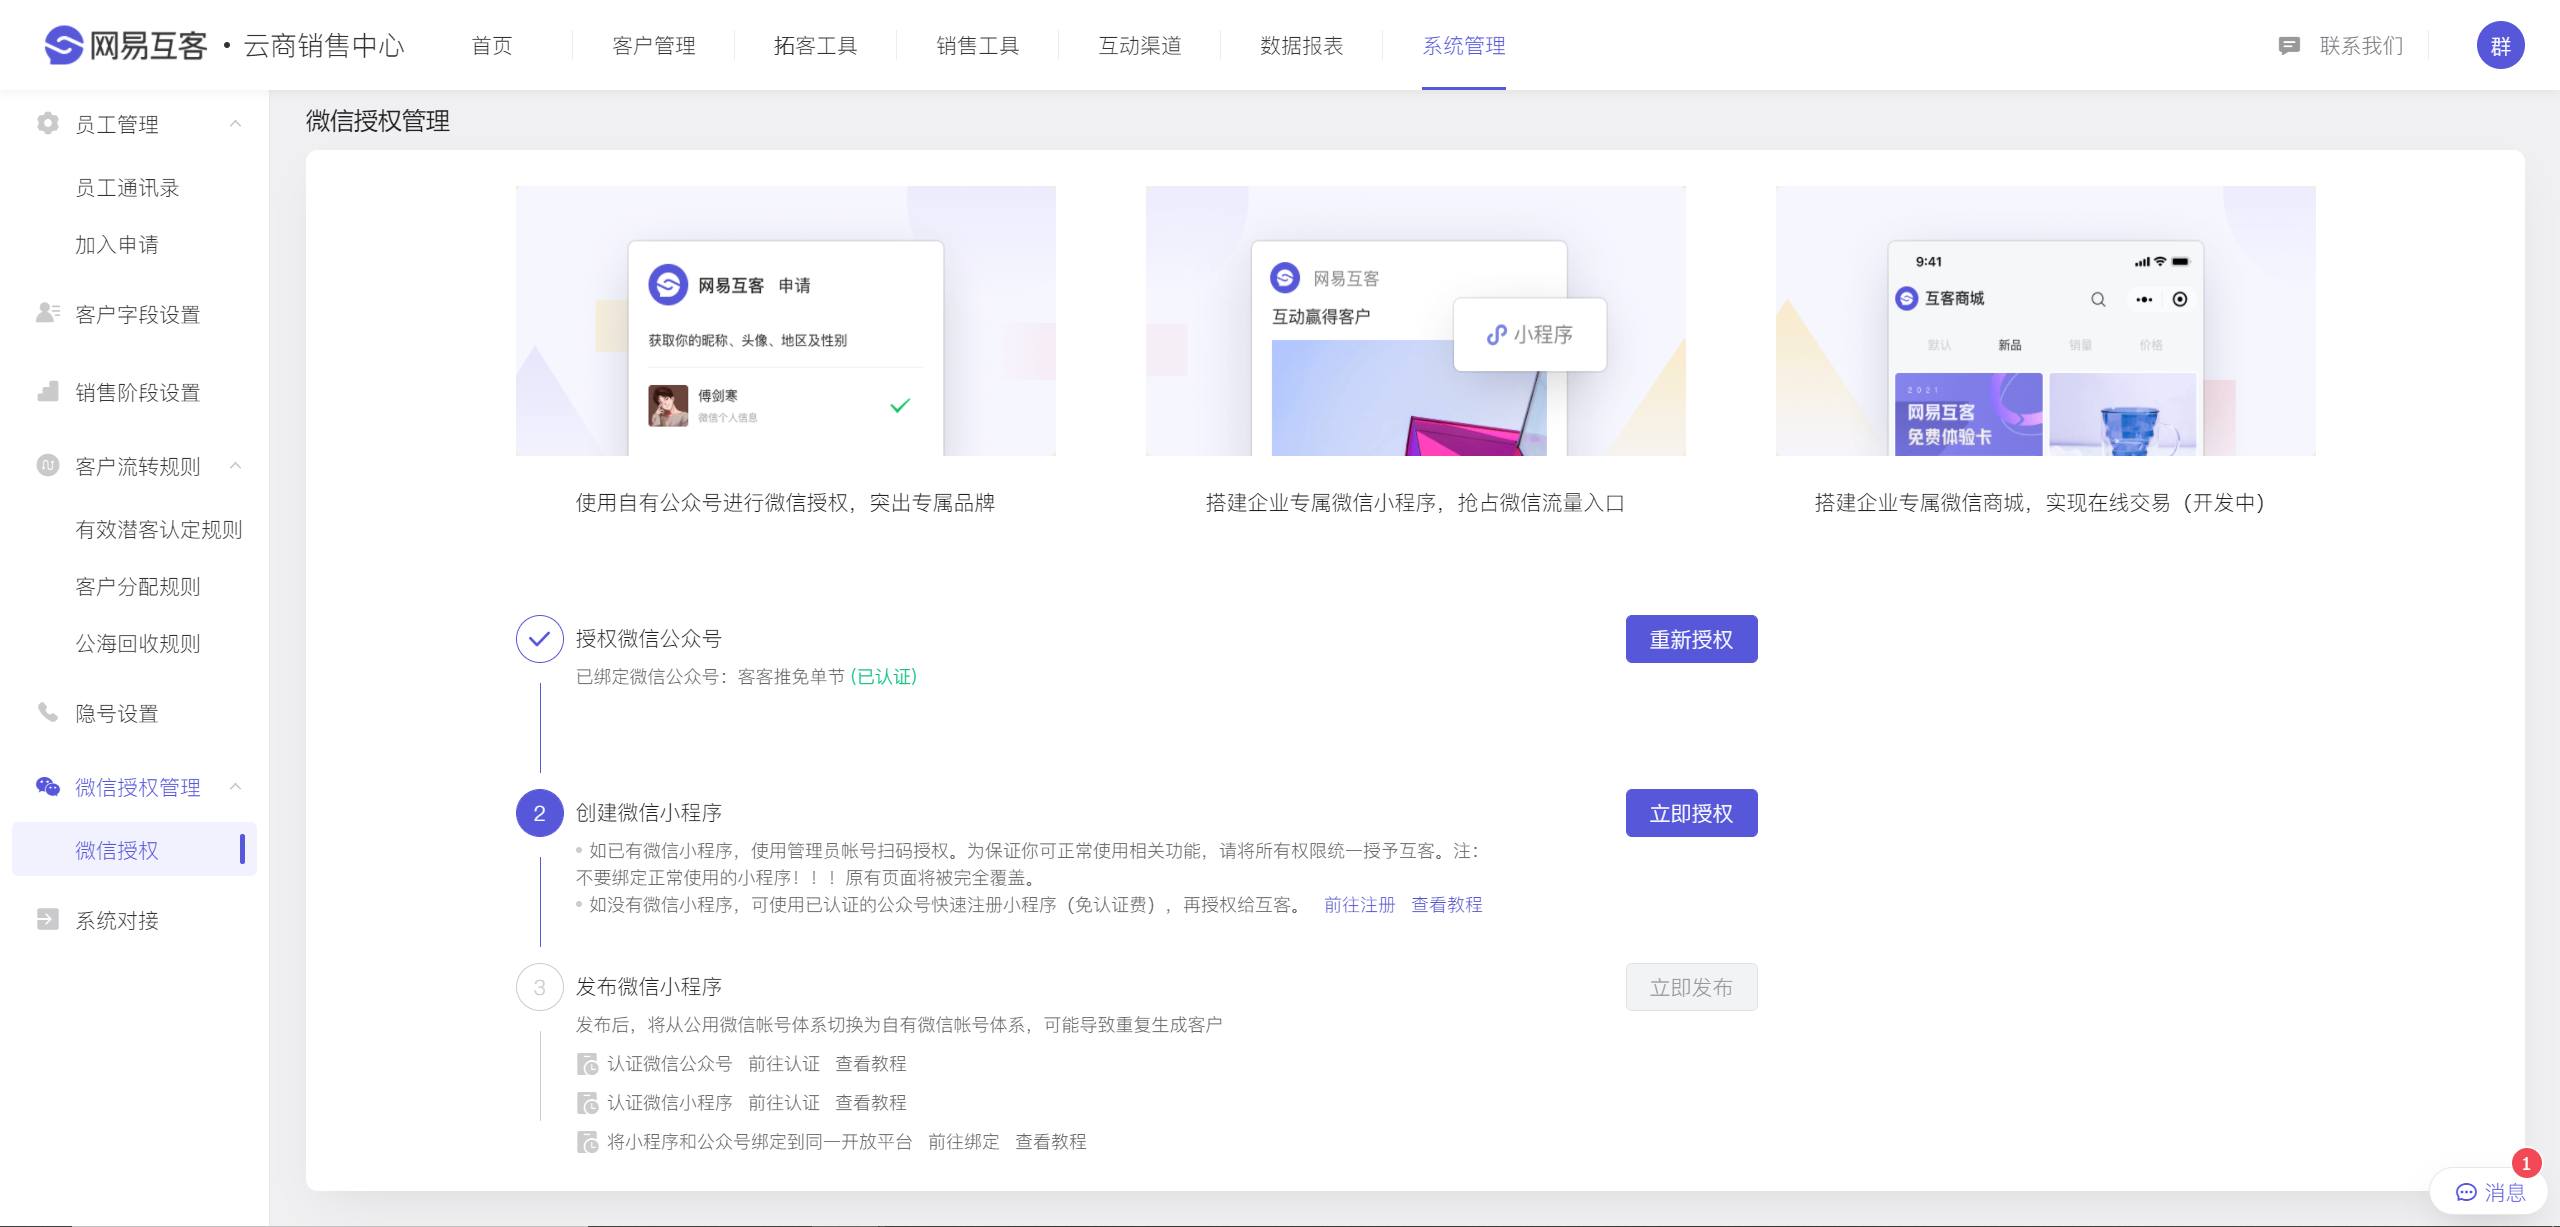Screen dimensions: 2560x1227
Task: Open the 互动渠道 tab
Action: pyautogui.click(x=1140, y=46)
